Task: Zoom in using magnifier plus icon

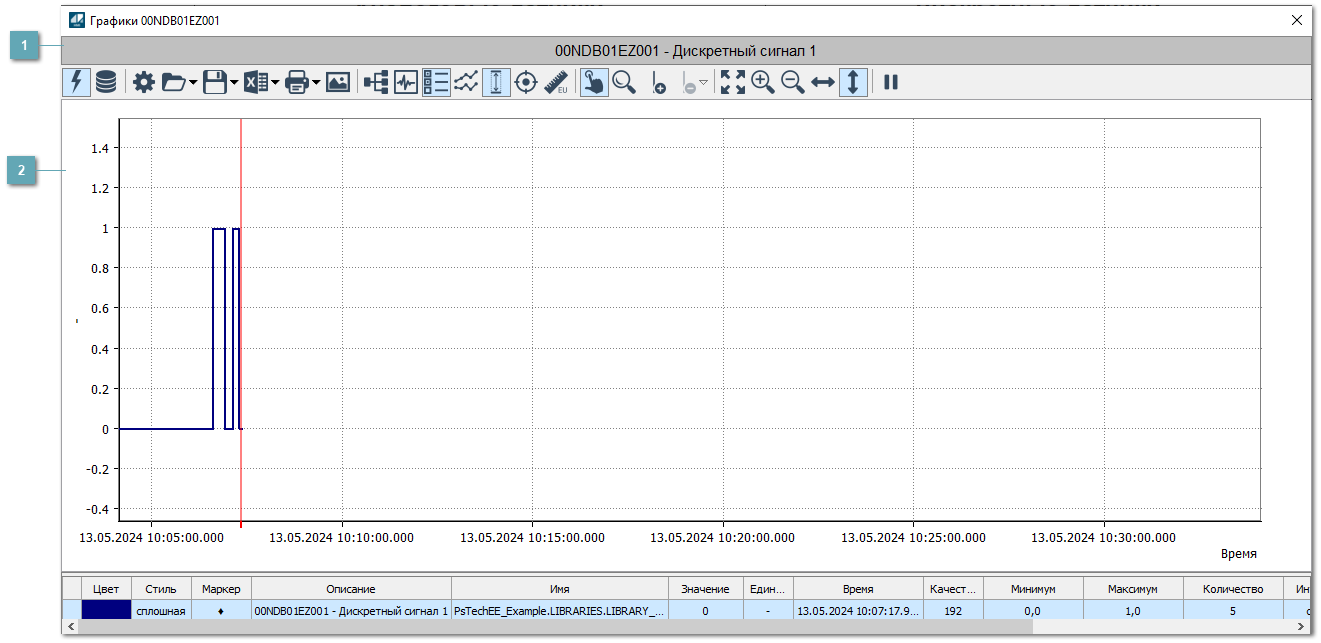Action: 763,83
